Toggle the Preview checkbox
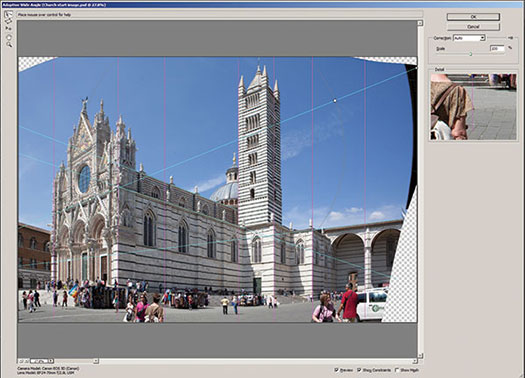Viewport: 525px width, 378px height. (x=336, y=370)
